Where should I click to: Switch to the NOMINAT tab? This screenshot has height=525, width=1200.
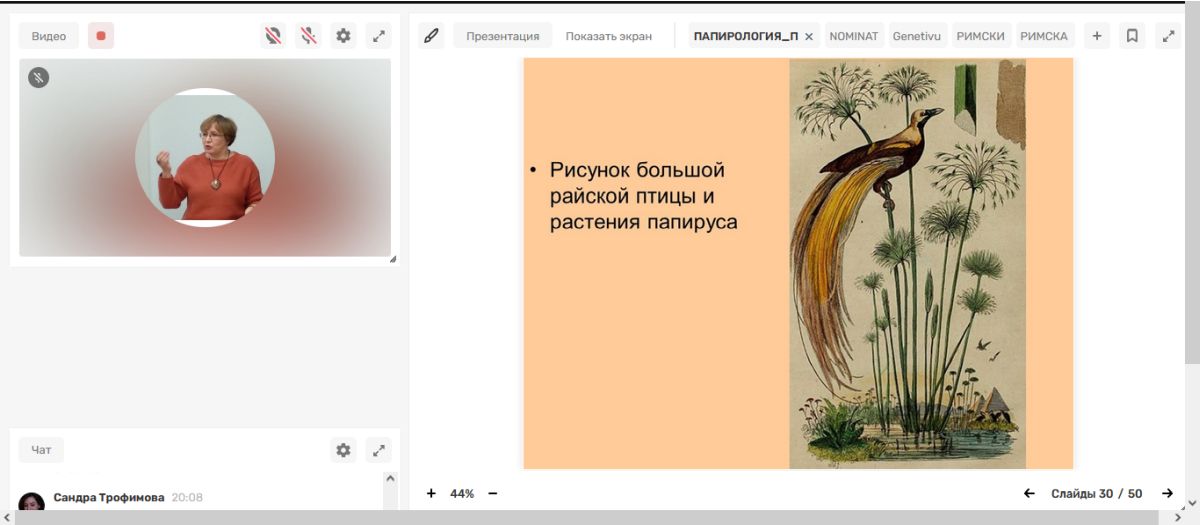click(854, 36)
